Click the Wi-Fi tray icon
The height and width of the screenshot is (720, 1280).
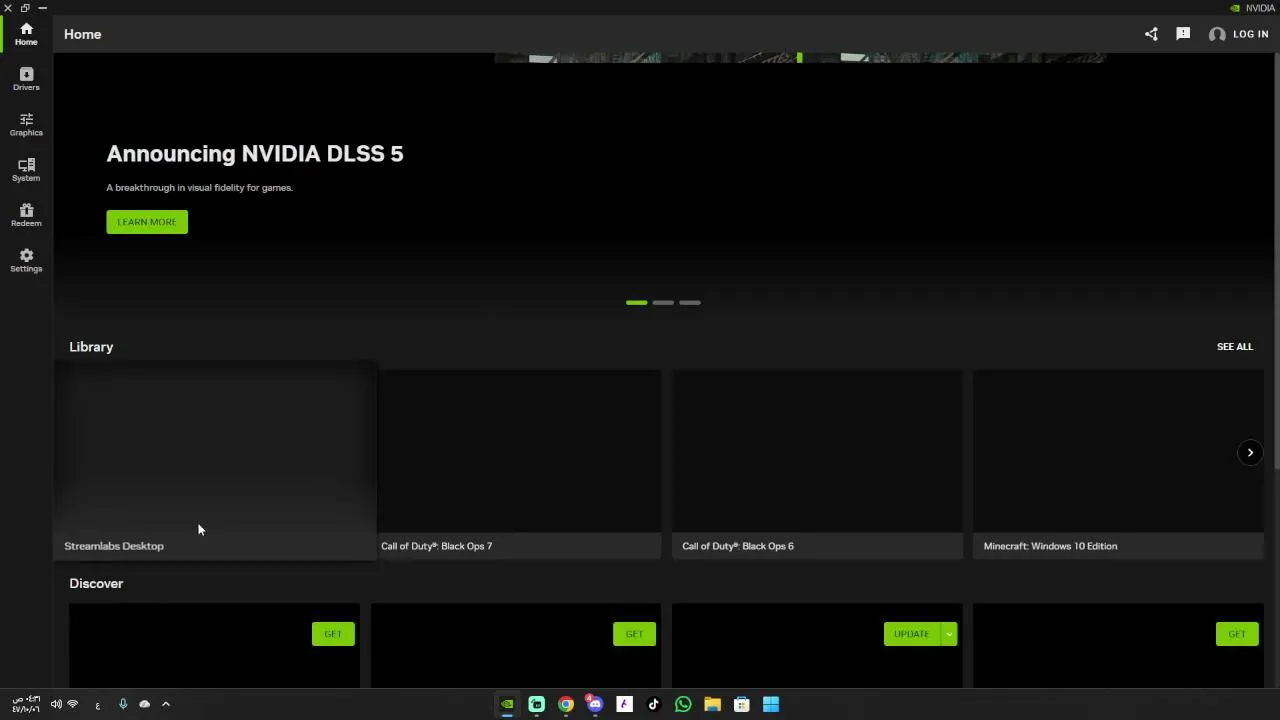pyautogui.click(x=72, y=704)
